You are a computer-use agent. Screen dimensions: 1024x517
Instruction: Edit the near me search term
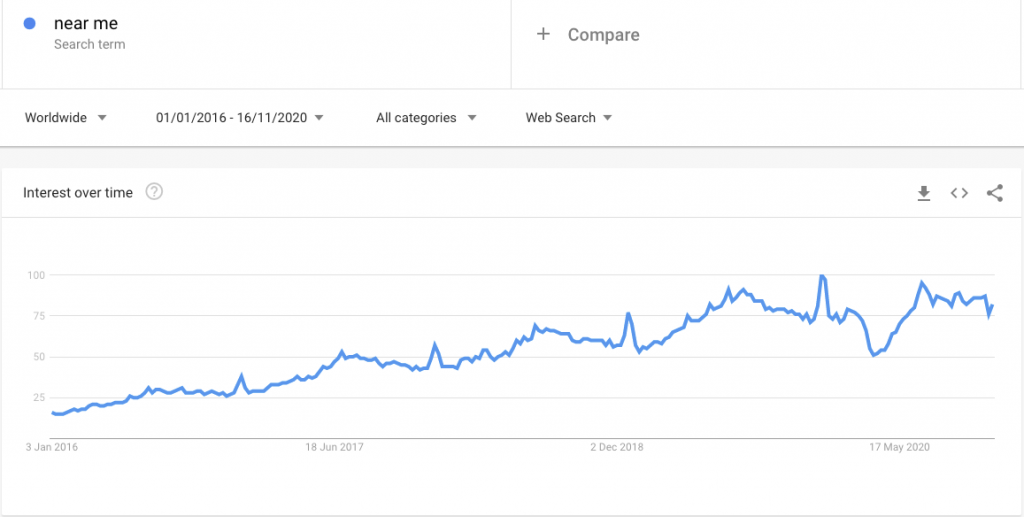[86, 24]
